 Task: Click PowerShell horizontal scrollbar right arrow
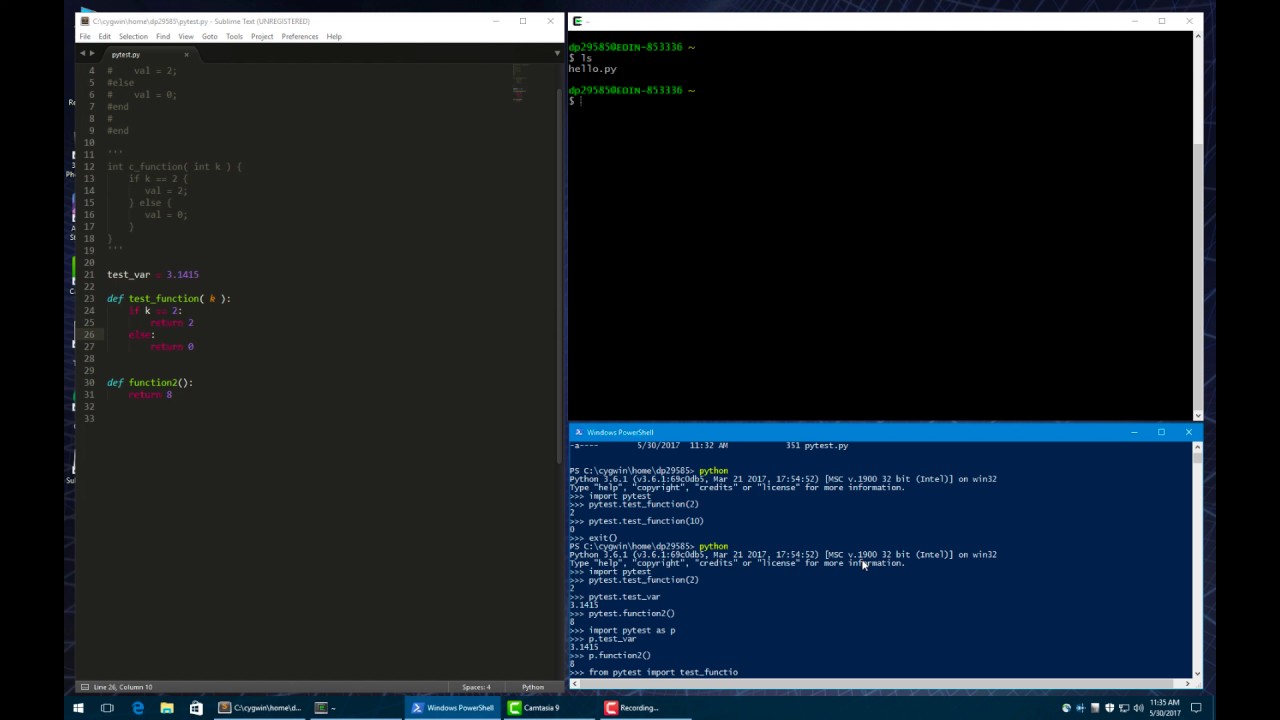pyautogui.click(x=1187, y=684)
